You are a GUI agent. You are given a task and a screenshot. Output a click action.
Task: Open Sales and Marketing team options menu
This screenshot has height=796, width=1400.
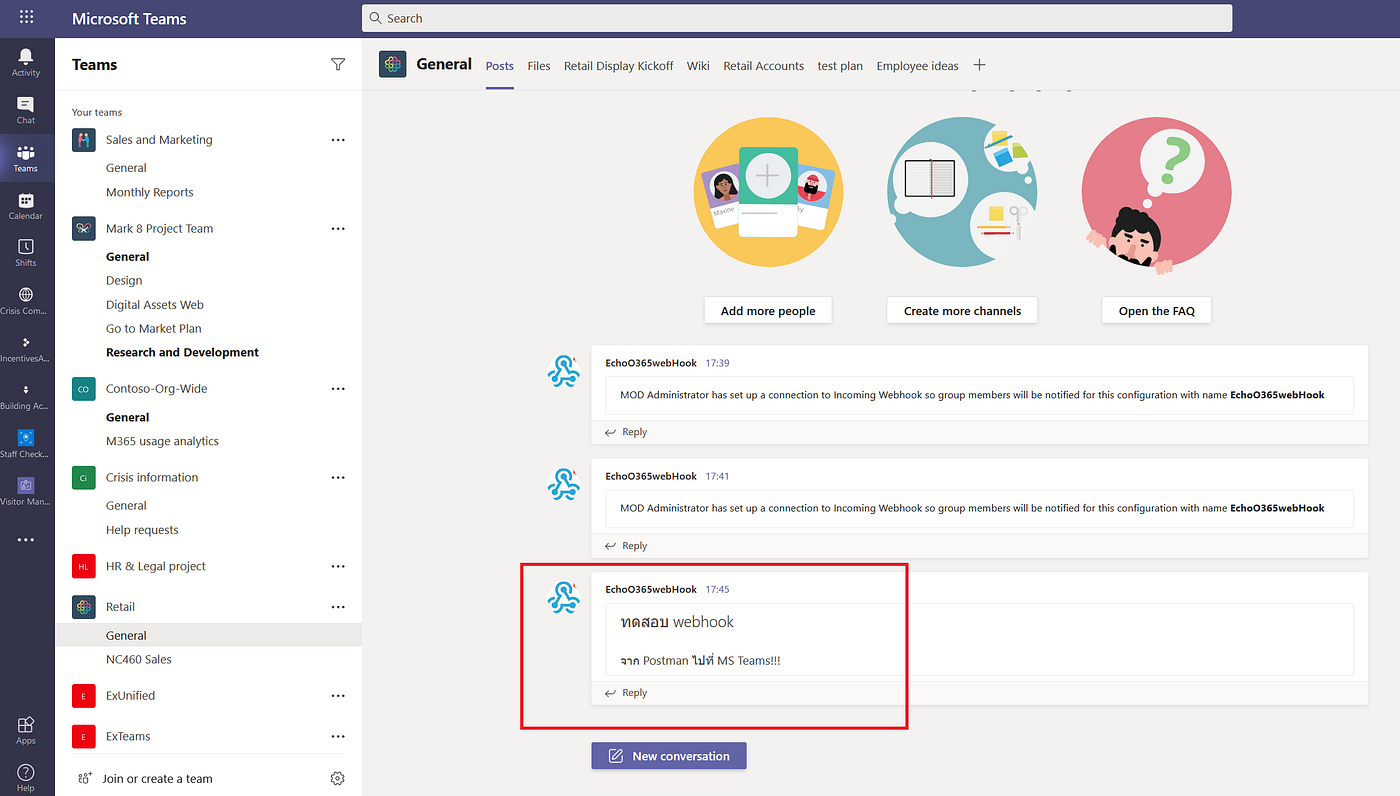[338, 139]
